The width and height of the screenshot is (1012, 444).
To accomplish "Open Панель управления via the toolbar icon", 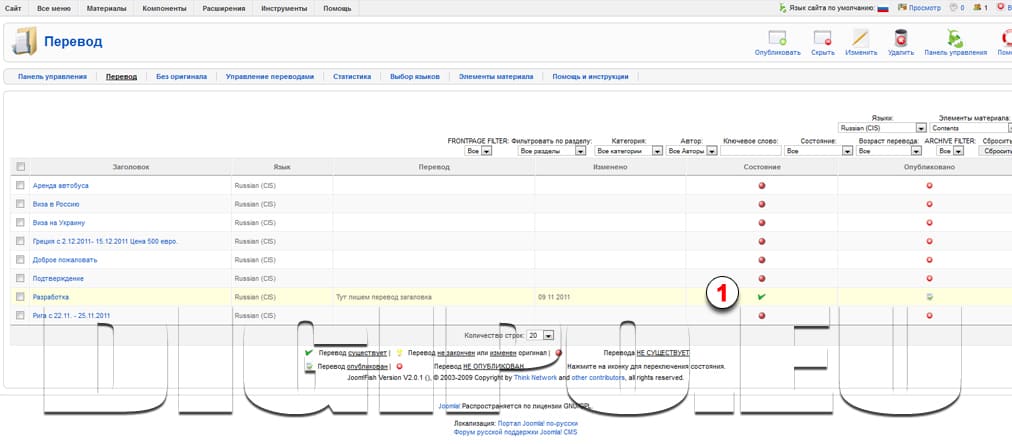I will tap(955, 39).
